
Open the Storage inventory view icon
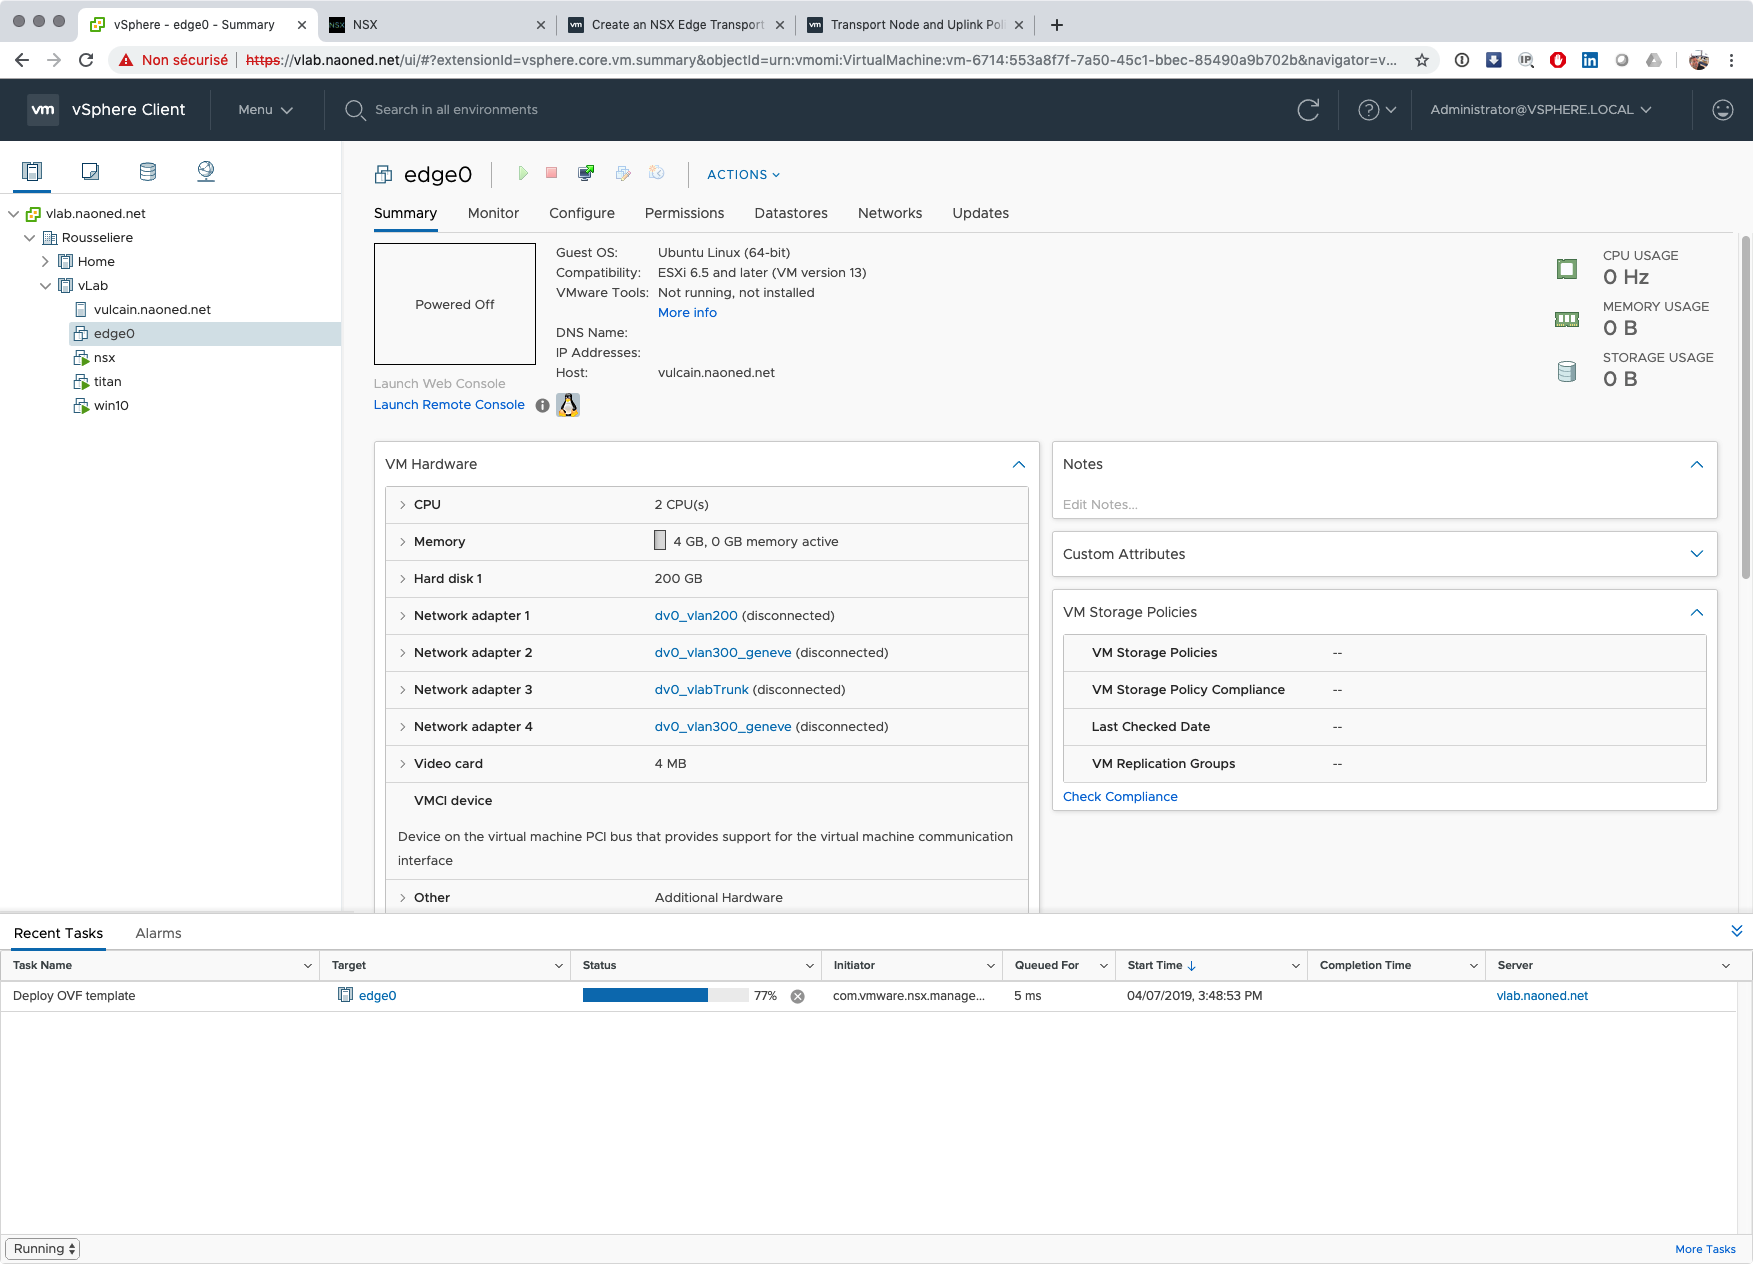point(148,171)
